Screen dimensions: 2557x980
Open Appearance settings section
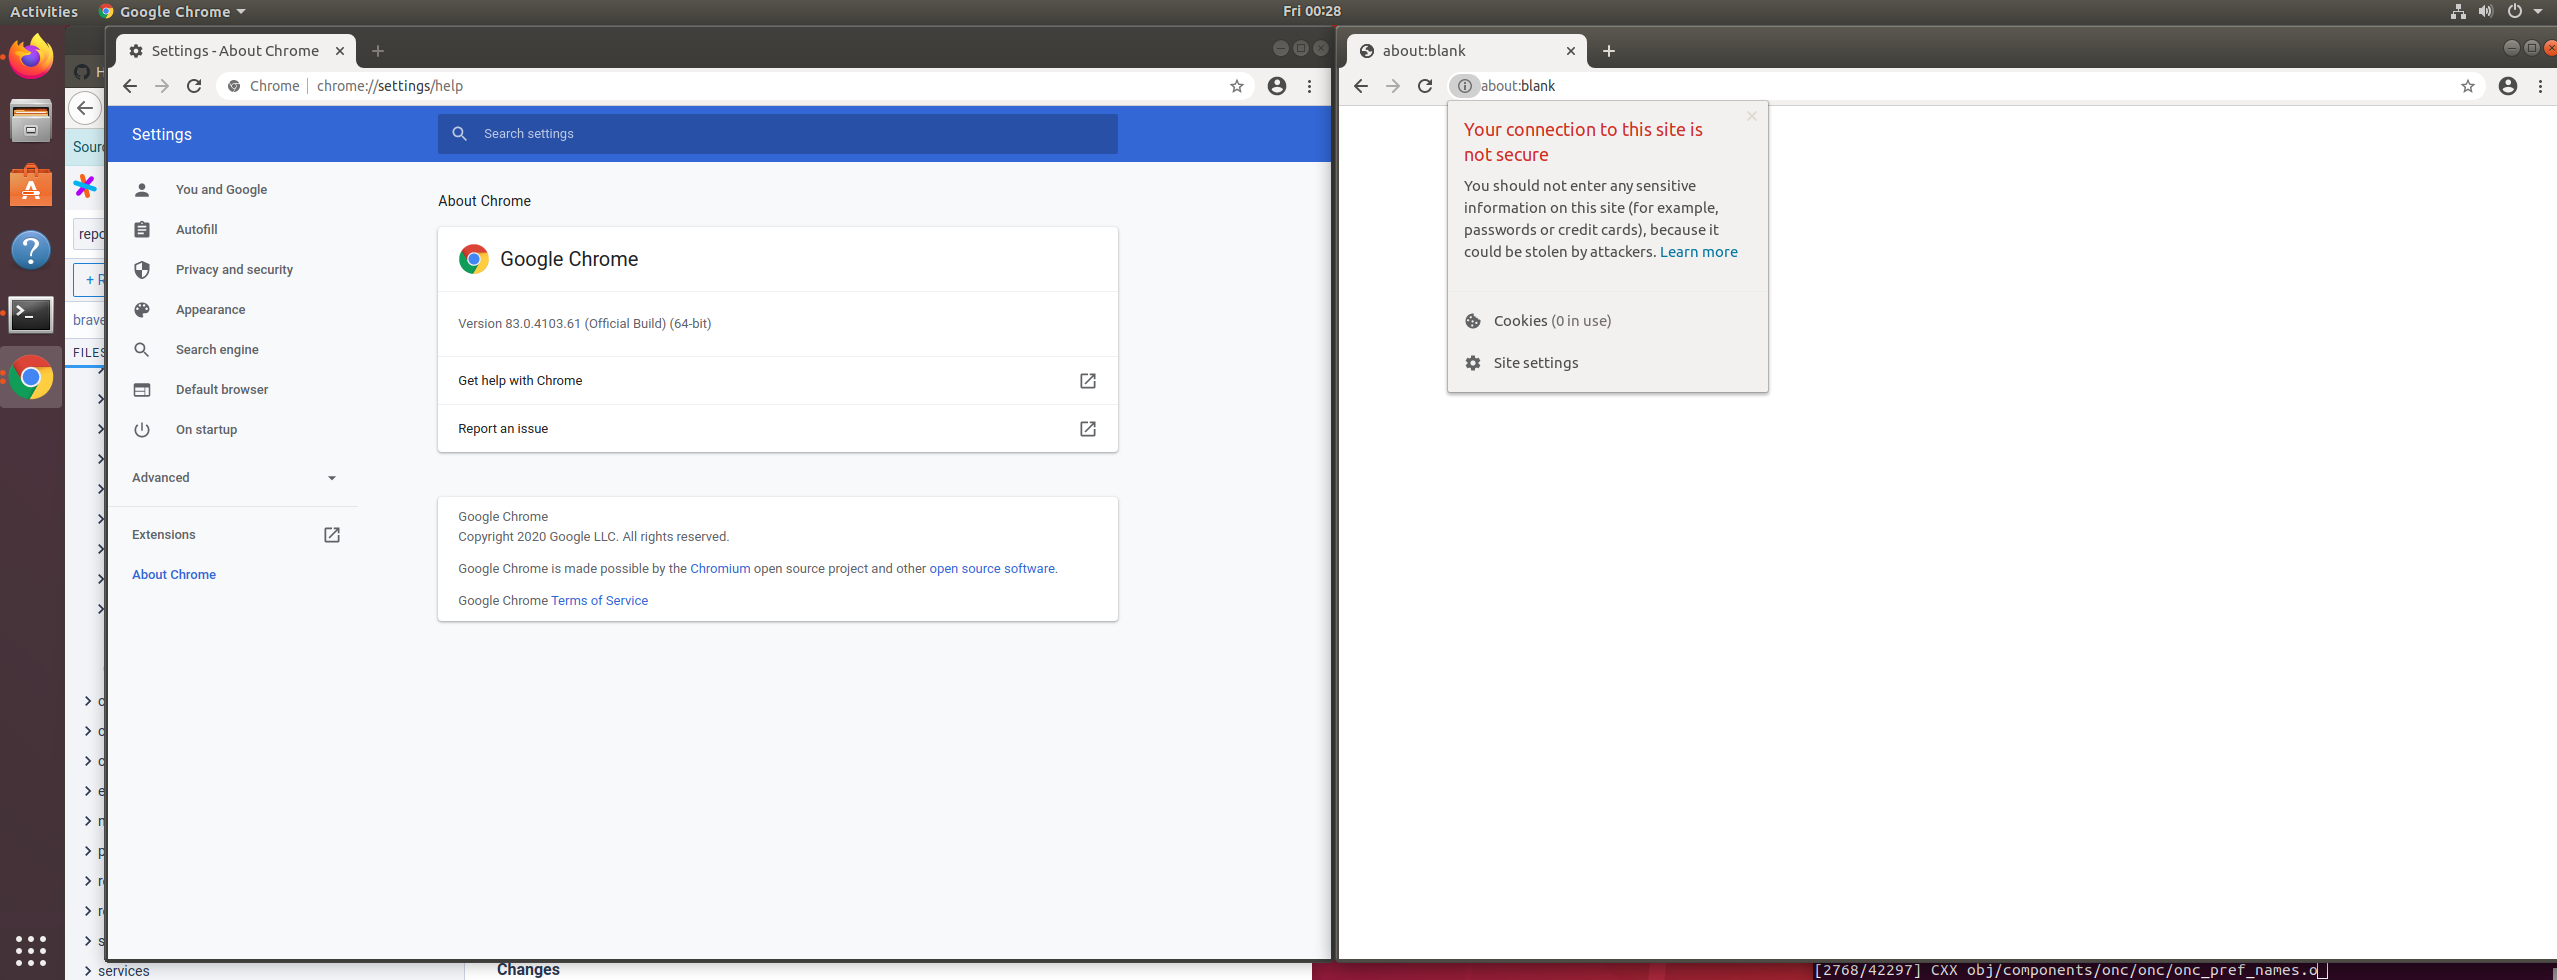tap(210, 310)
